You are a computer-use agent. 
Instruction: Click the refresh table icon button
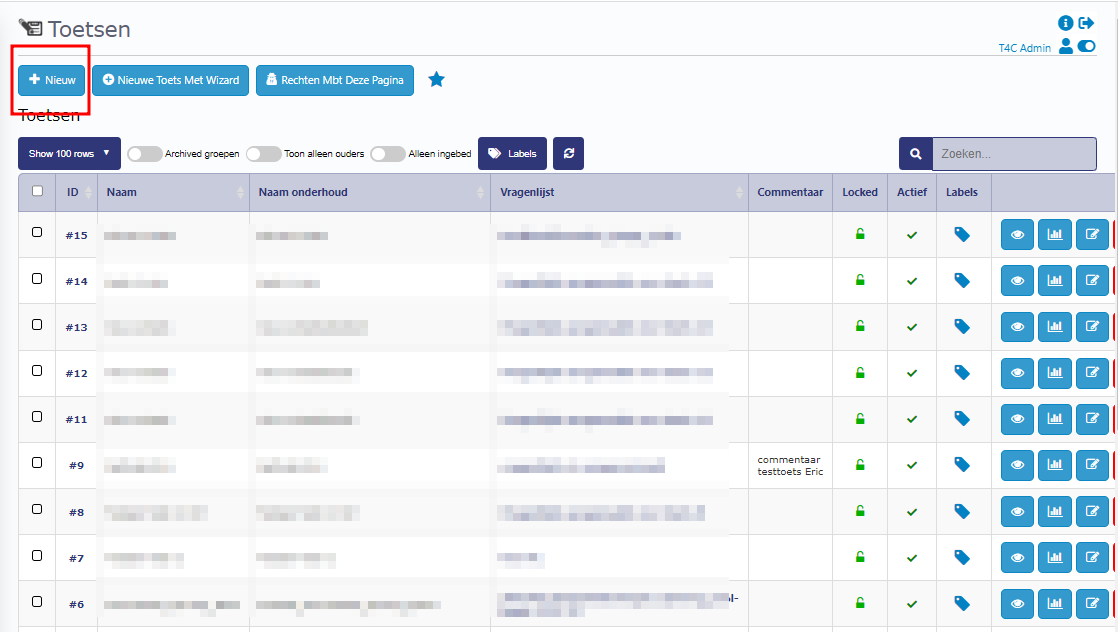(x=568, y=154)
